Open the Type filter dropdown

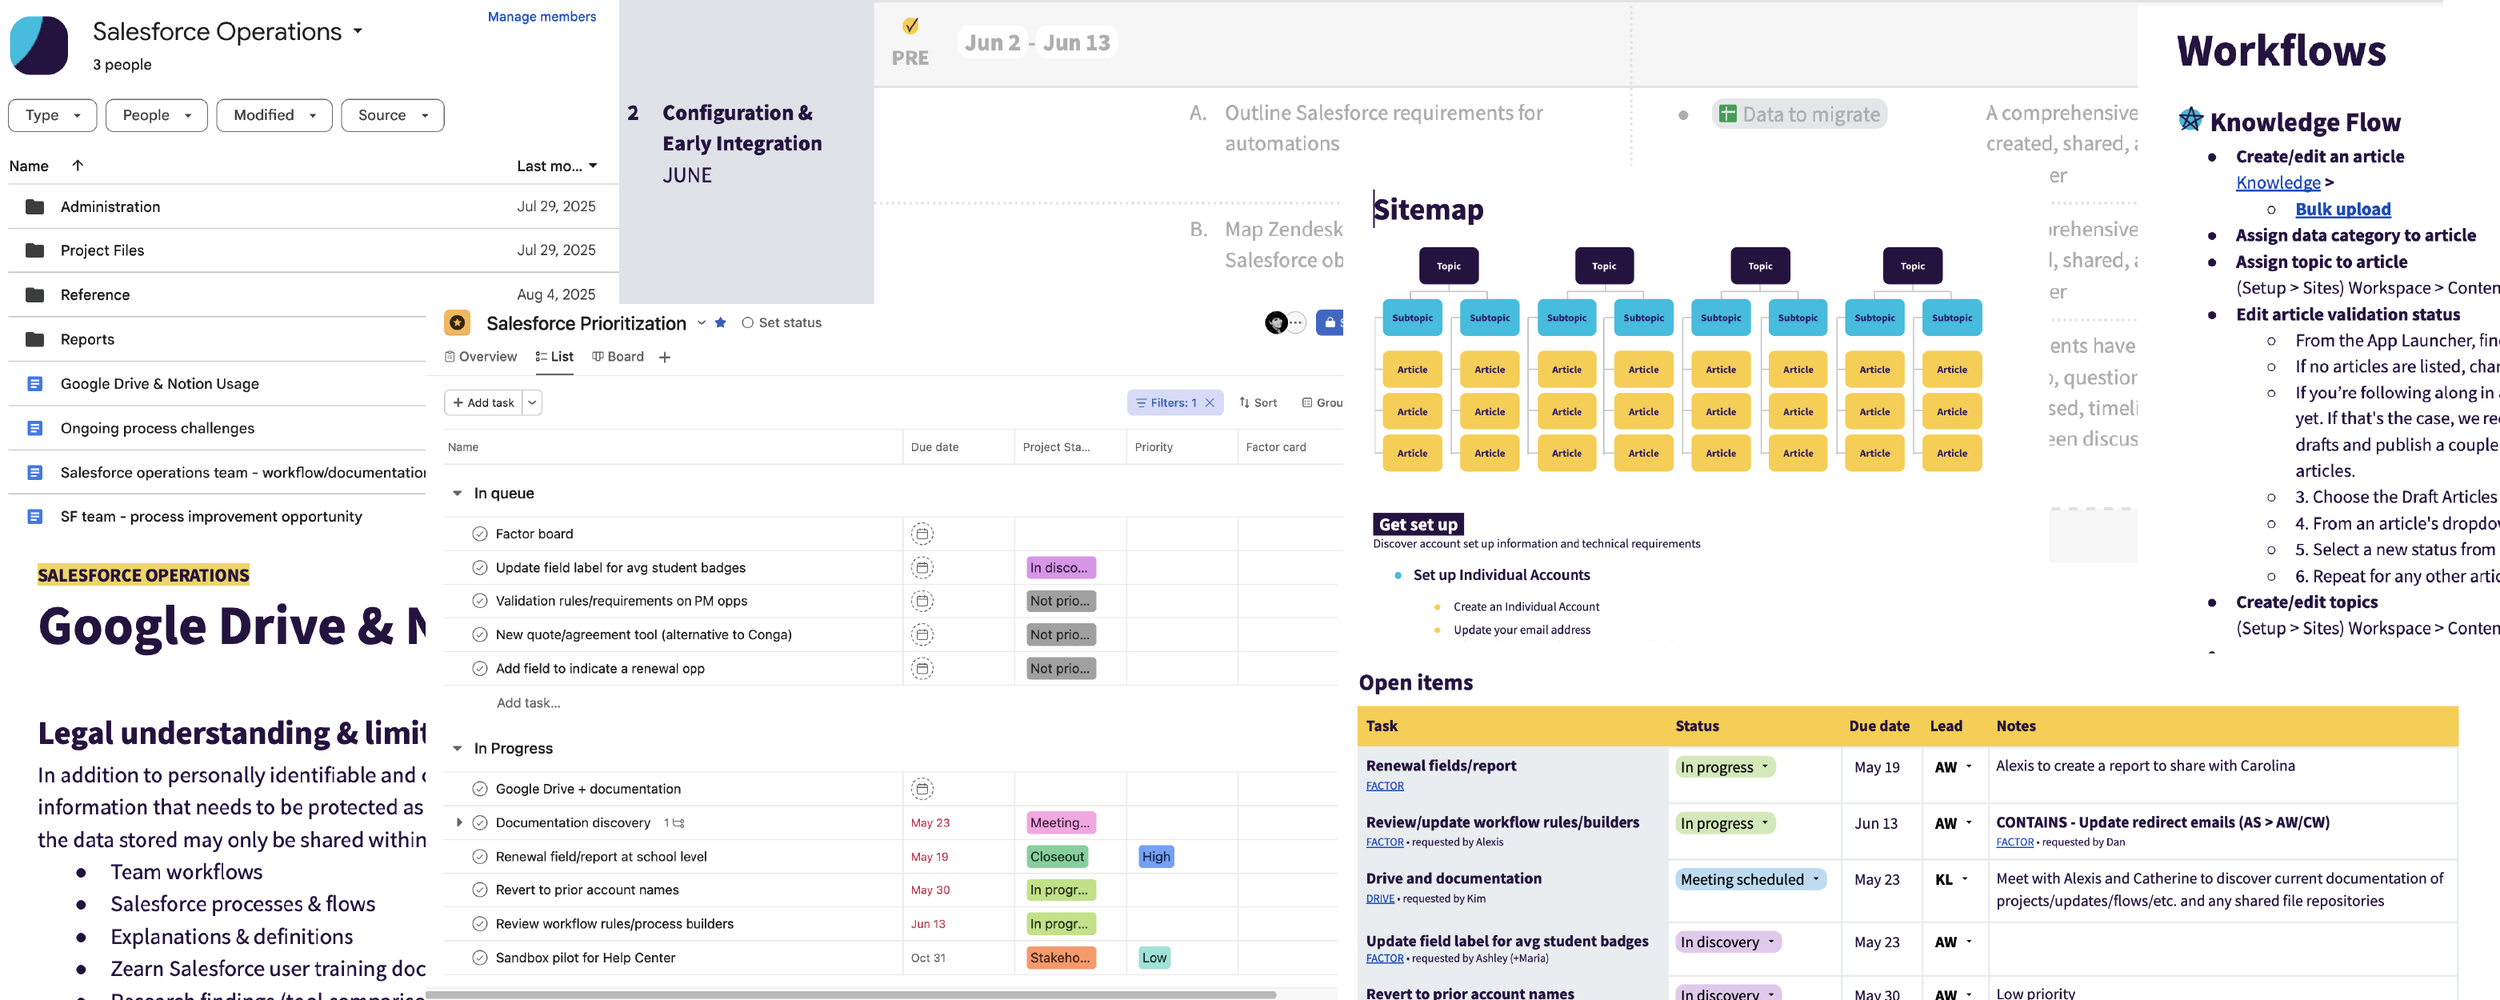tap(53, 115)
